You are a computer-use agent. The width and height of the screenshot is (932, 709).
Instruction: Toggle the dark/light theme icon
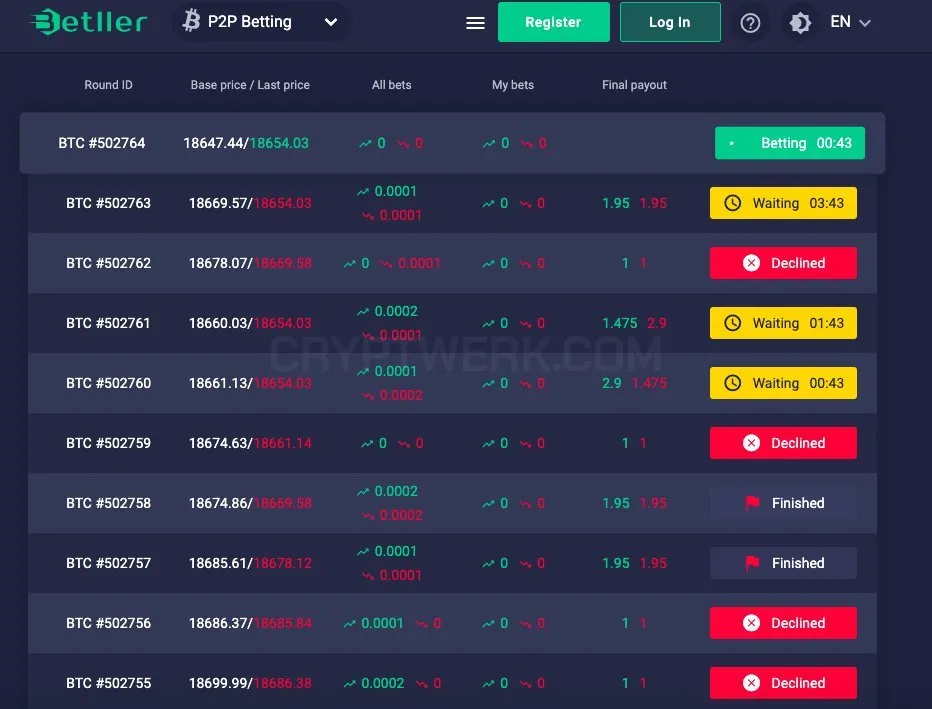tap(800, 23)
